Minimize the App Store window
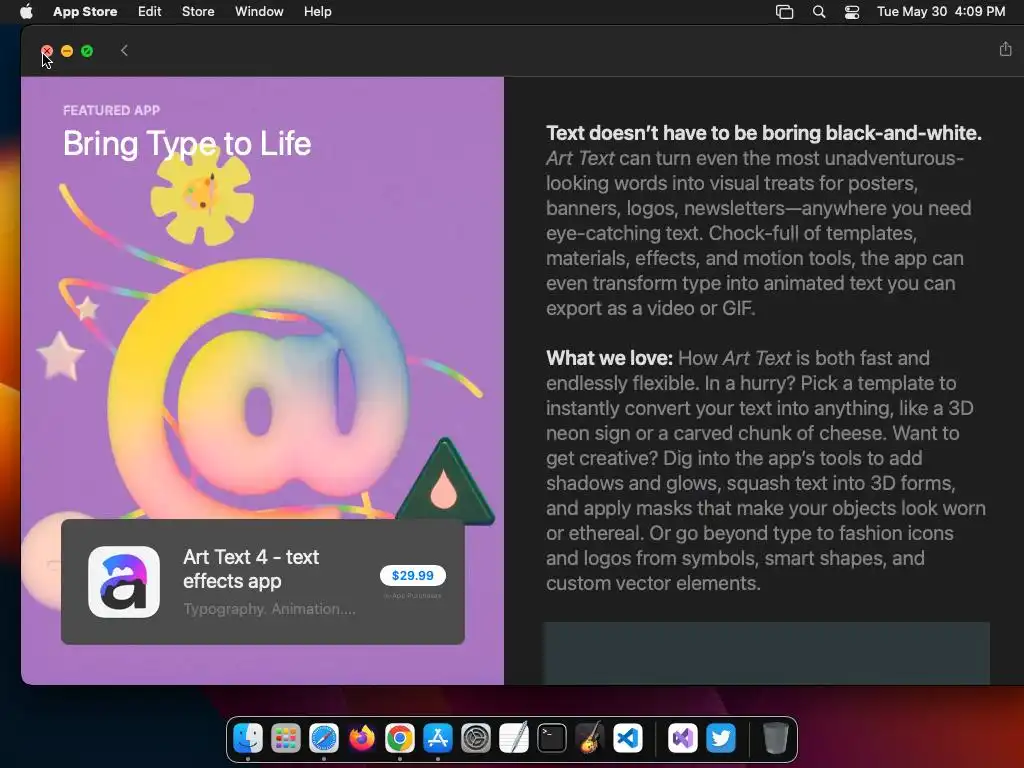 click(x=67, y=51)
